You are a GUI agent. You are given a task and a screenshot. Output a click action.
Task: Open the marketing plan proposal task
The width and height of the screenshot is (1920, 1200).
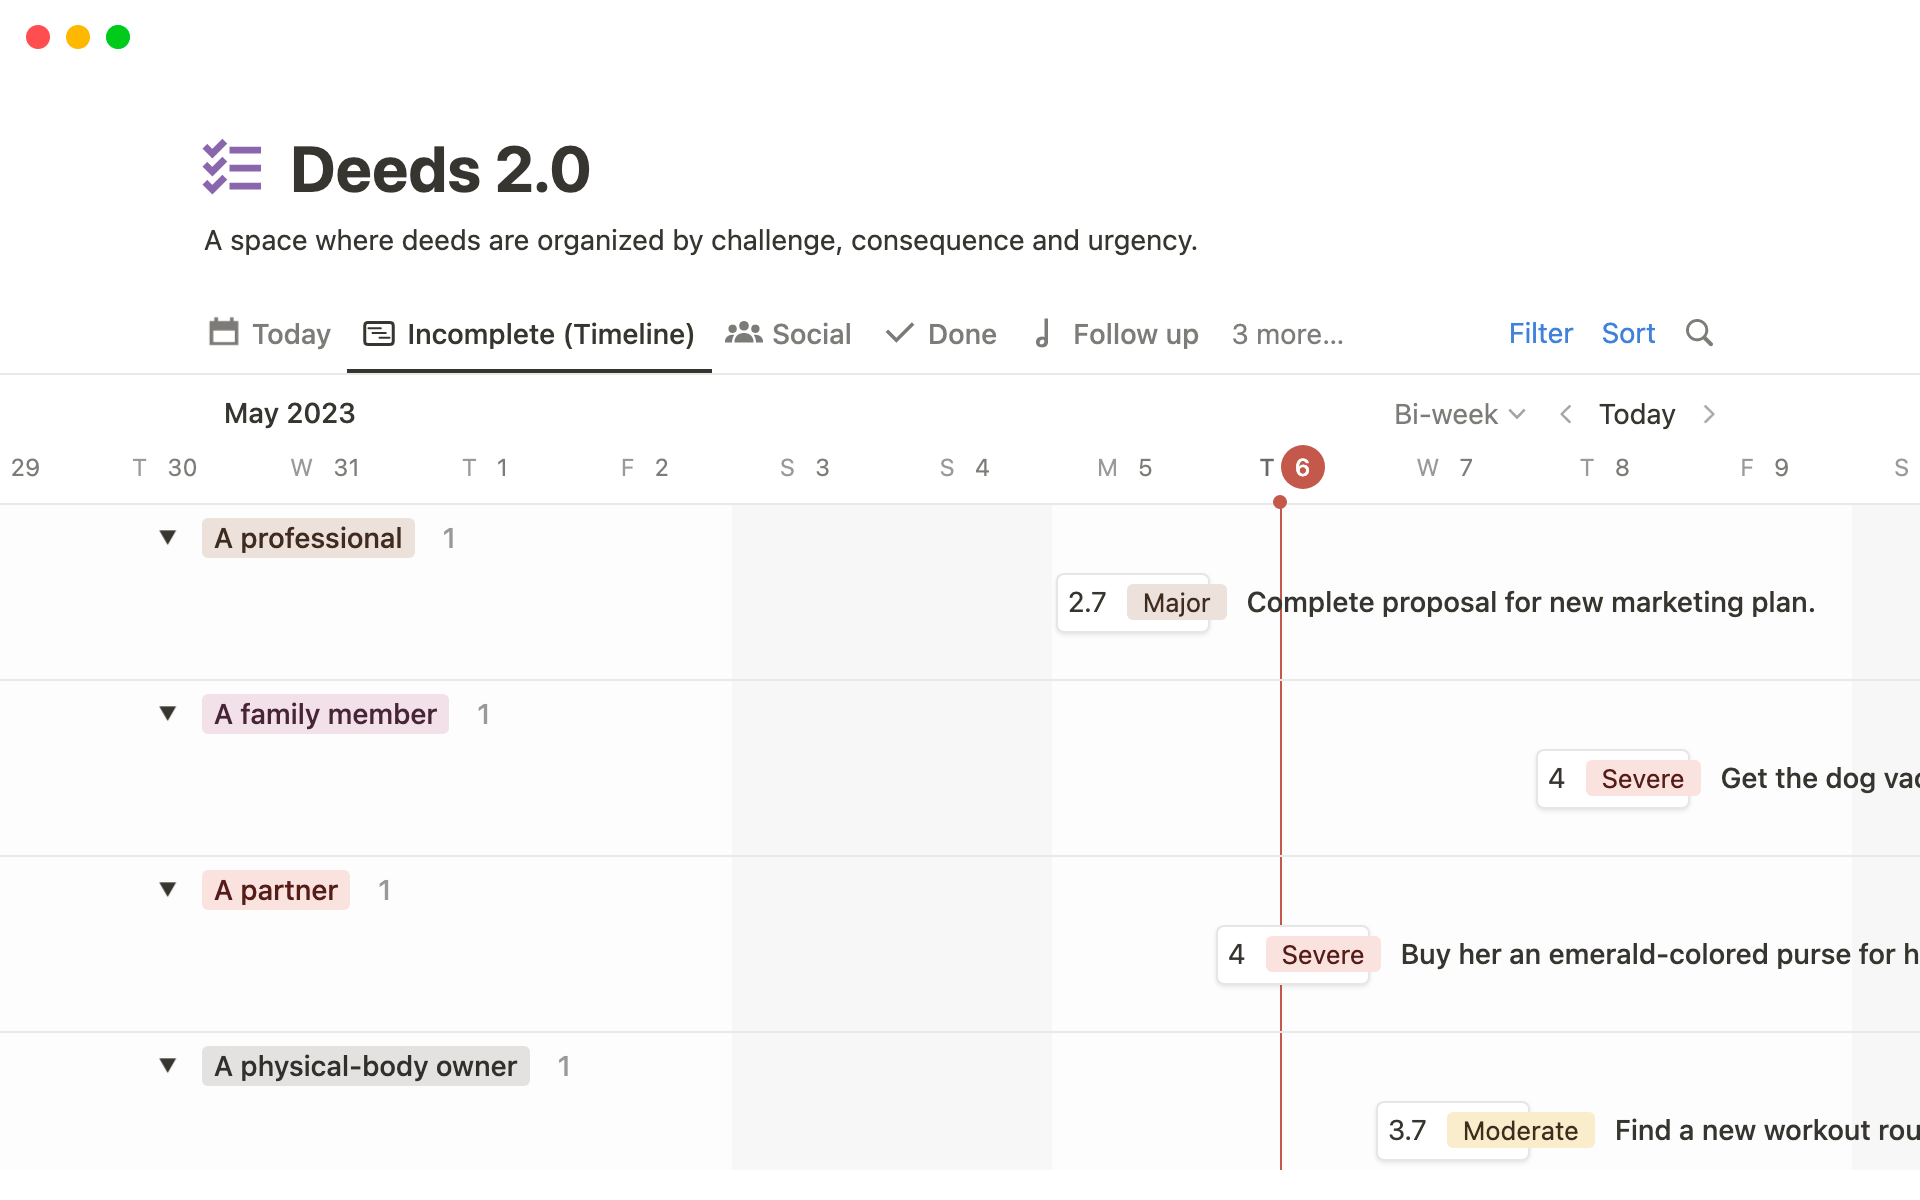point(1530,602)
